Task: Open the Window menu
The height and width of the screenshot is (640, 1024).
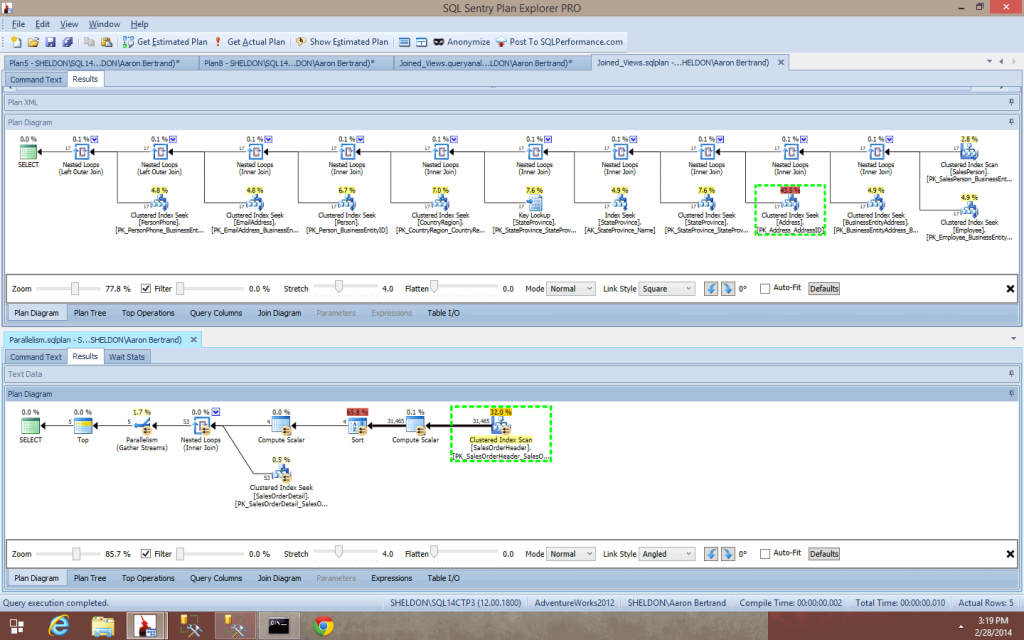Action: tap(105, 24)
